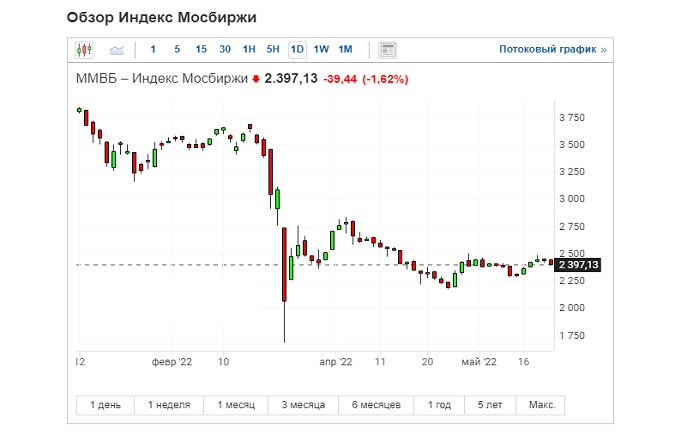Click the 3 750 axis label
The image size is (675, 448).
point(572,117)
